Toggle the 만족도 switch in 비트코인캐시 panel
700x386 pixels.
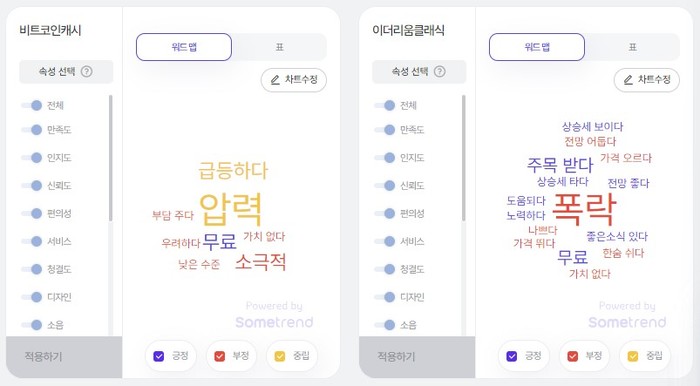tap(32, 130)
